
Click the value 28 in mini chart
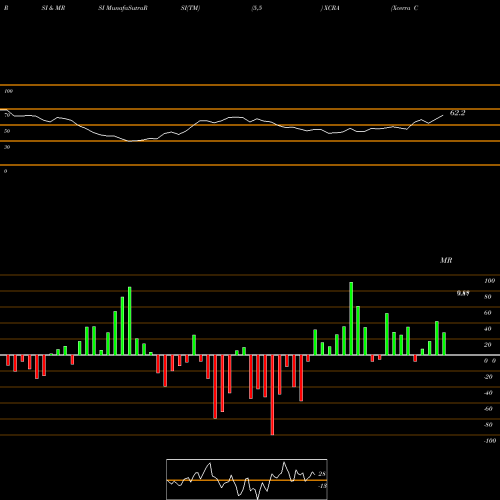[x=322, y=474]
